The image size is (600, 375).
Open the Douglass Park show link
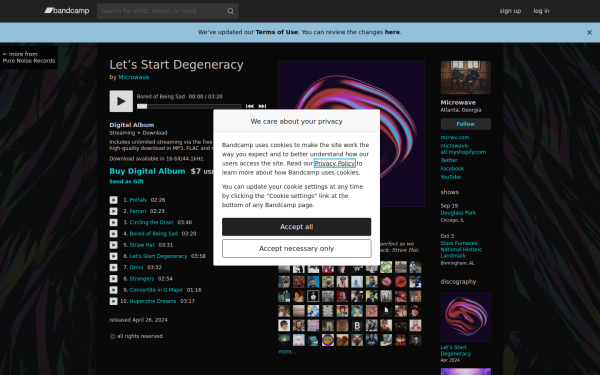(x=458, y=213)
